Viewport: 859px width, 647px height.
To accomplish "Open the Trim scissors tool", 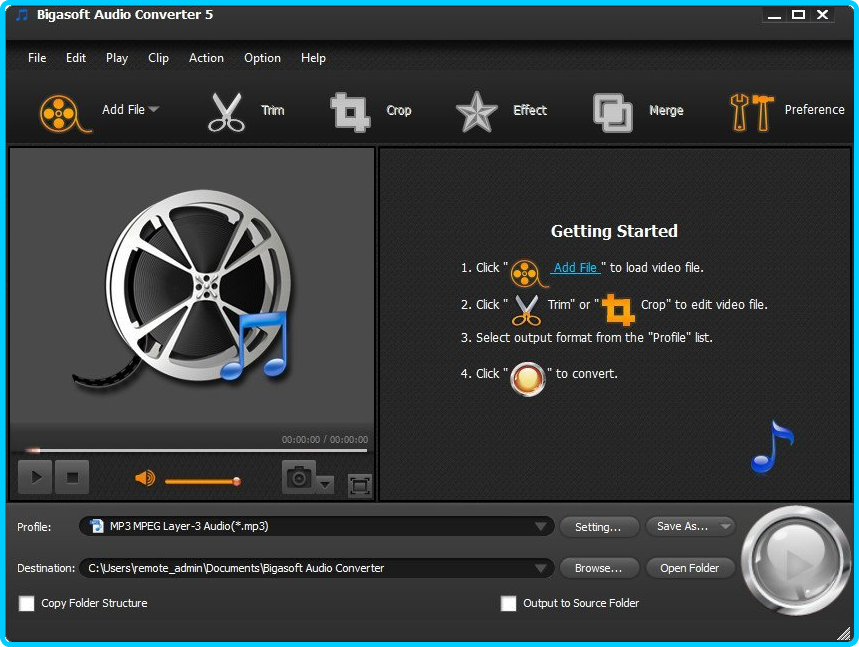I will (226, 112).
